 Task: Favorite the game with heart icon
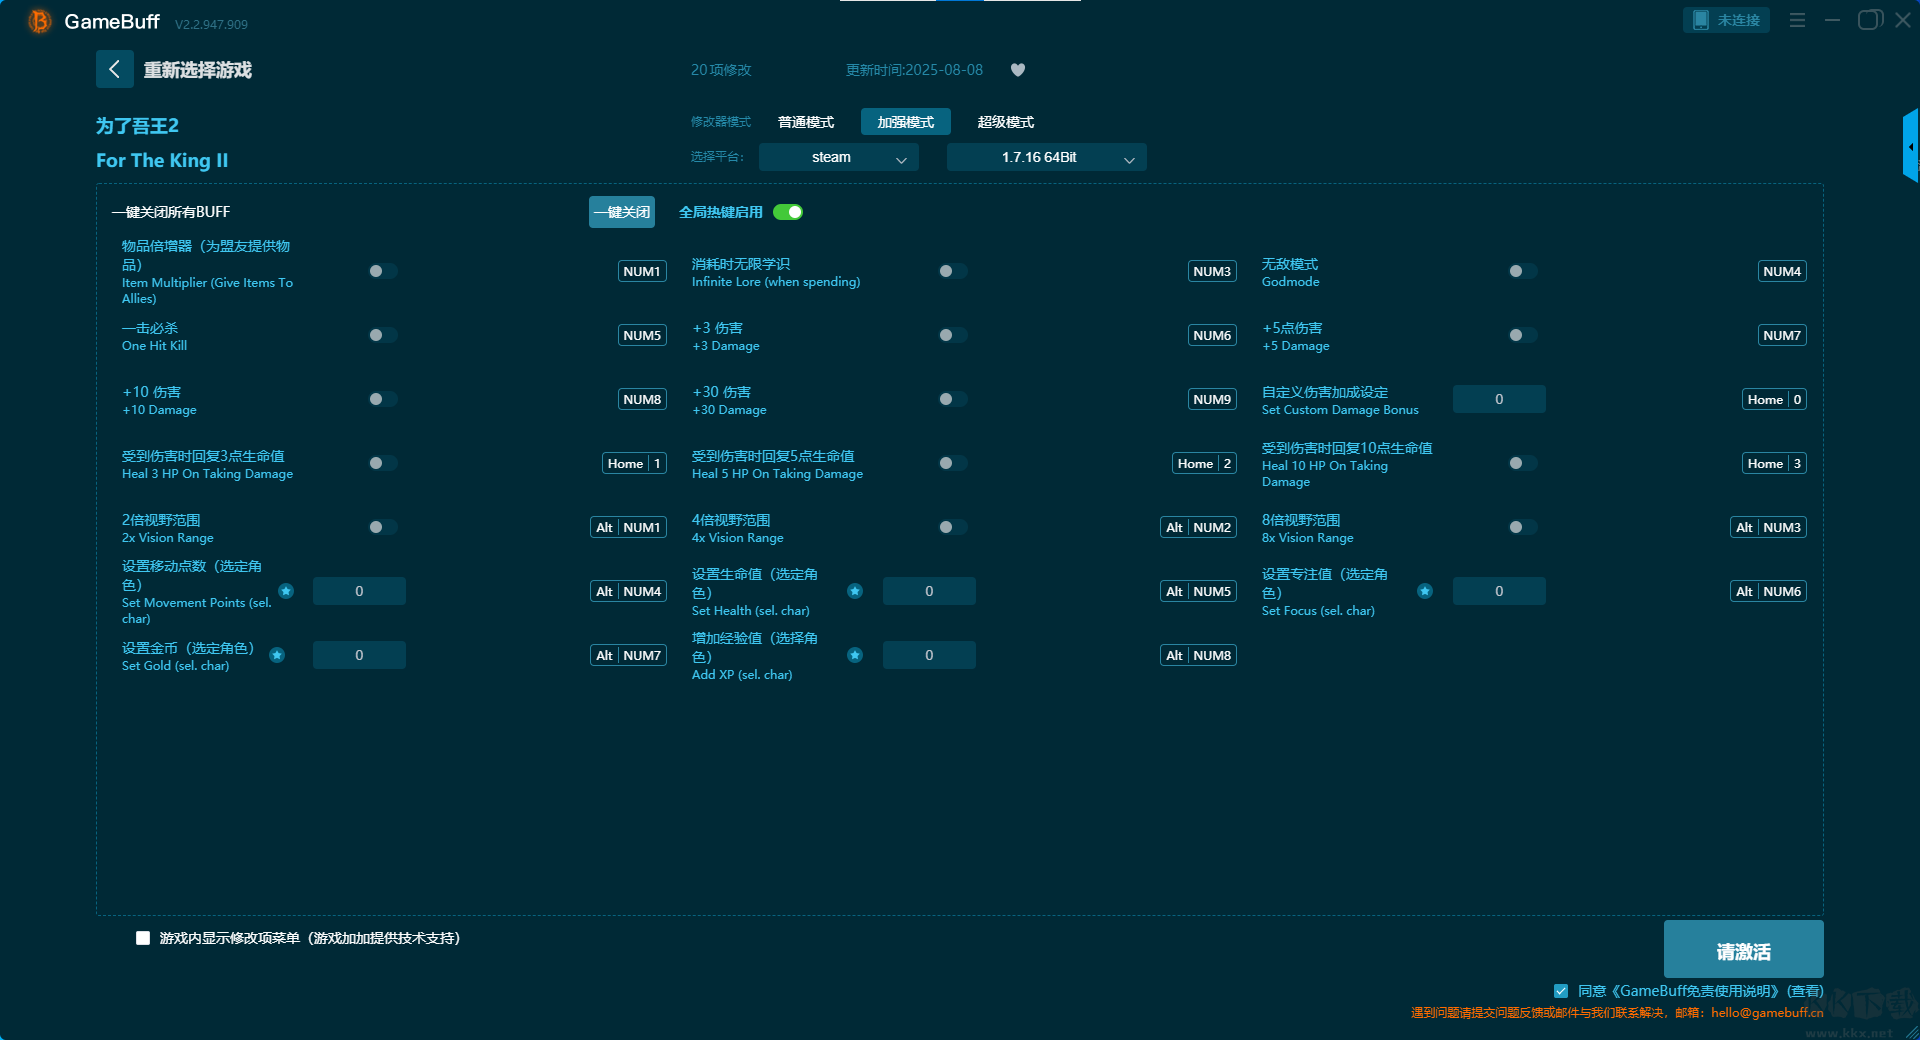pyautogui.click(x=1018, y=70)
